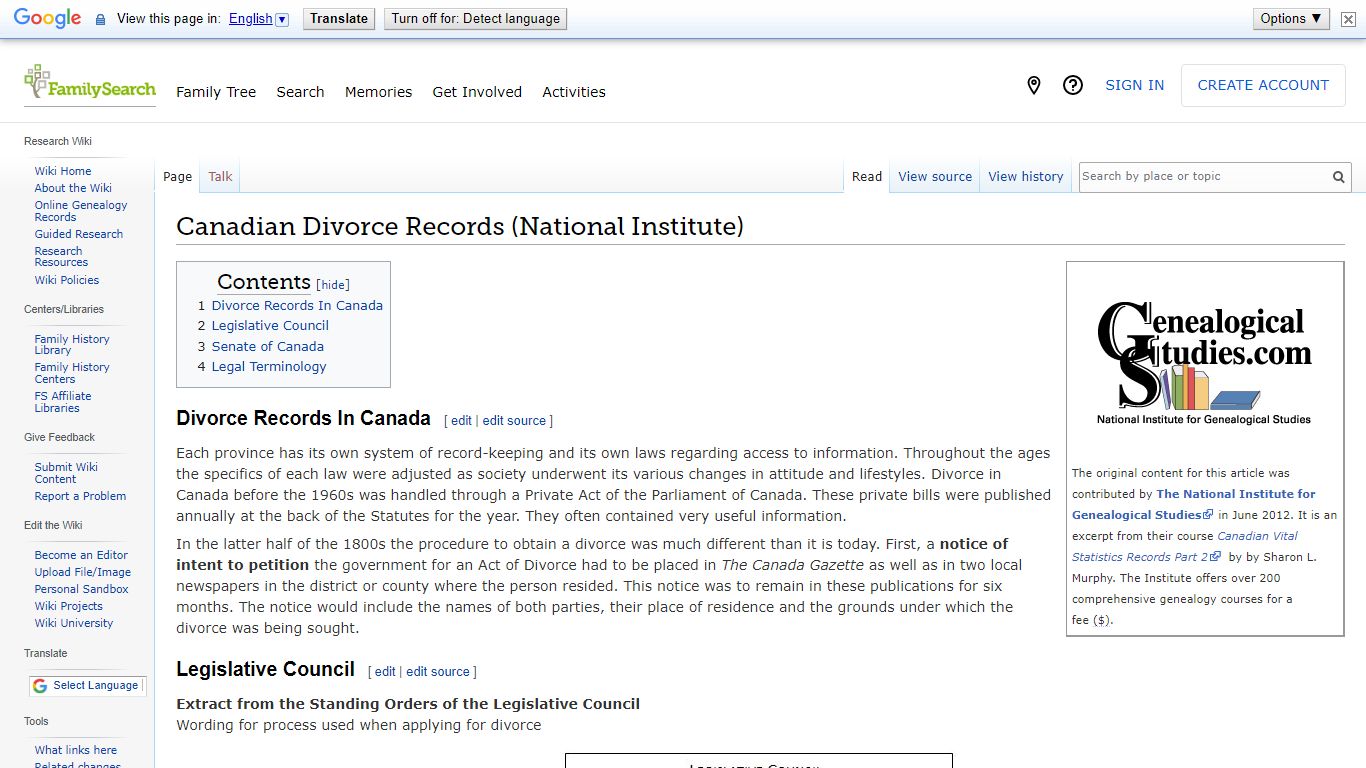The image size is (1366, 768).
Task: Click edit beside Legislative Council heading
Action: pyautogui.click(x=385, y=672)
